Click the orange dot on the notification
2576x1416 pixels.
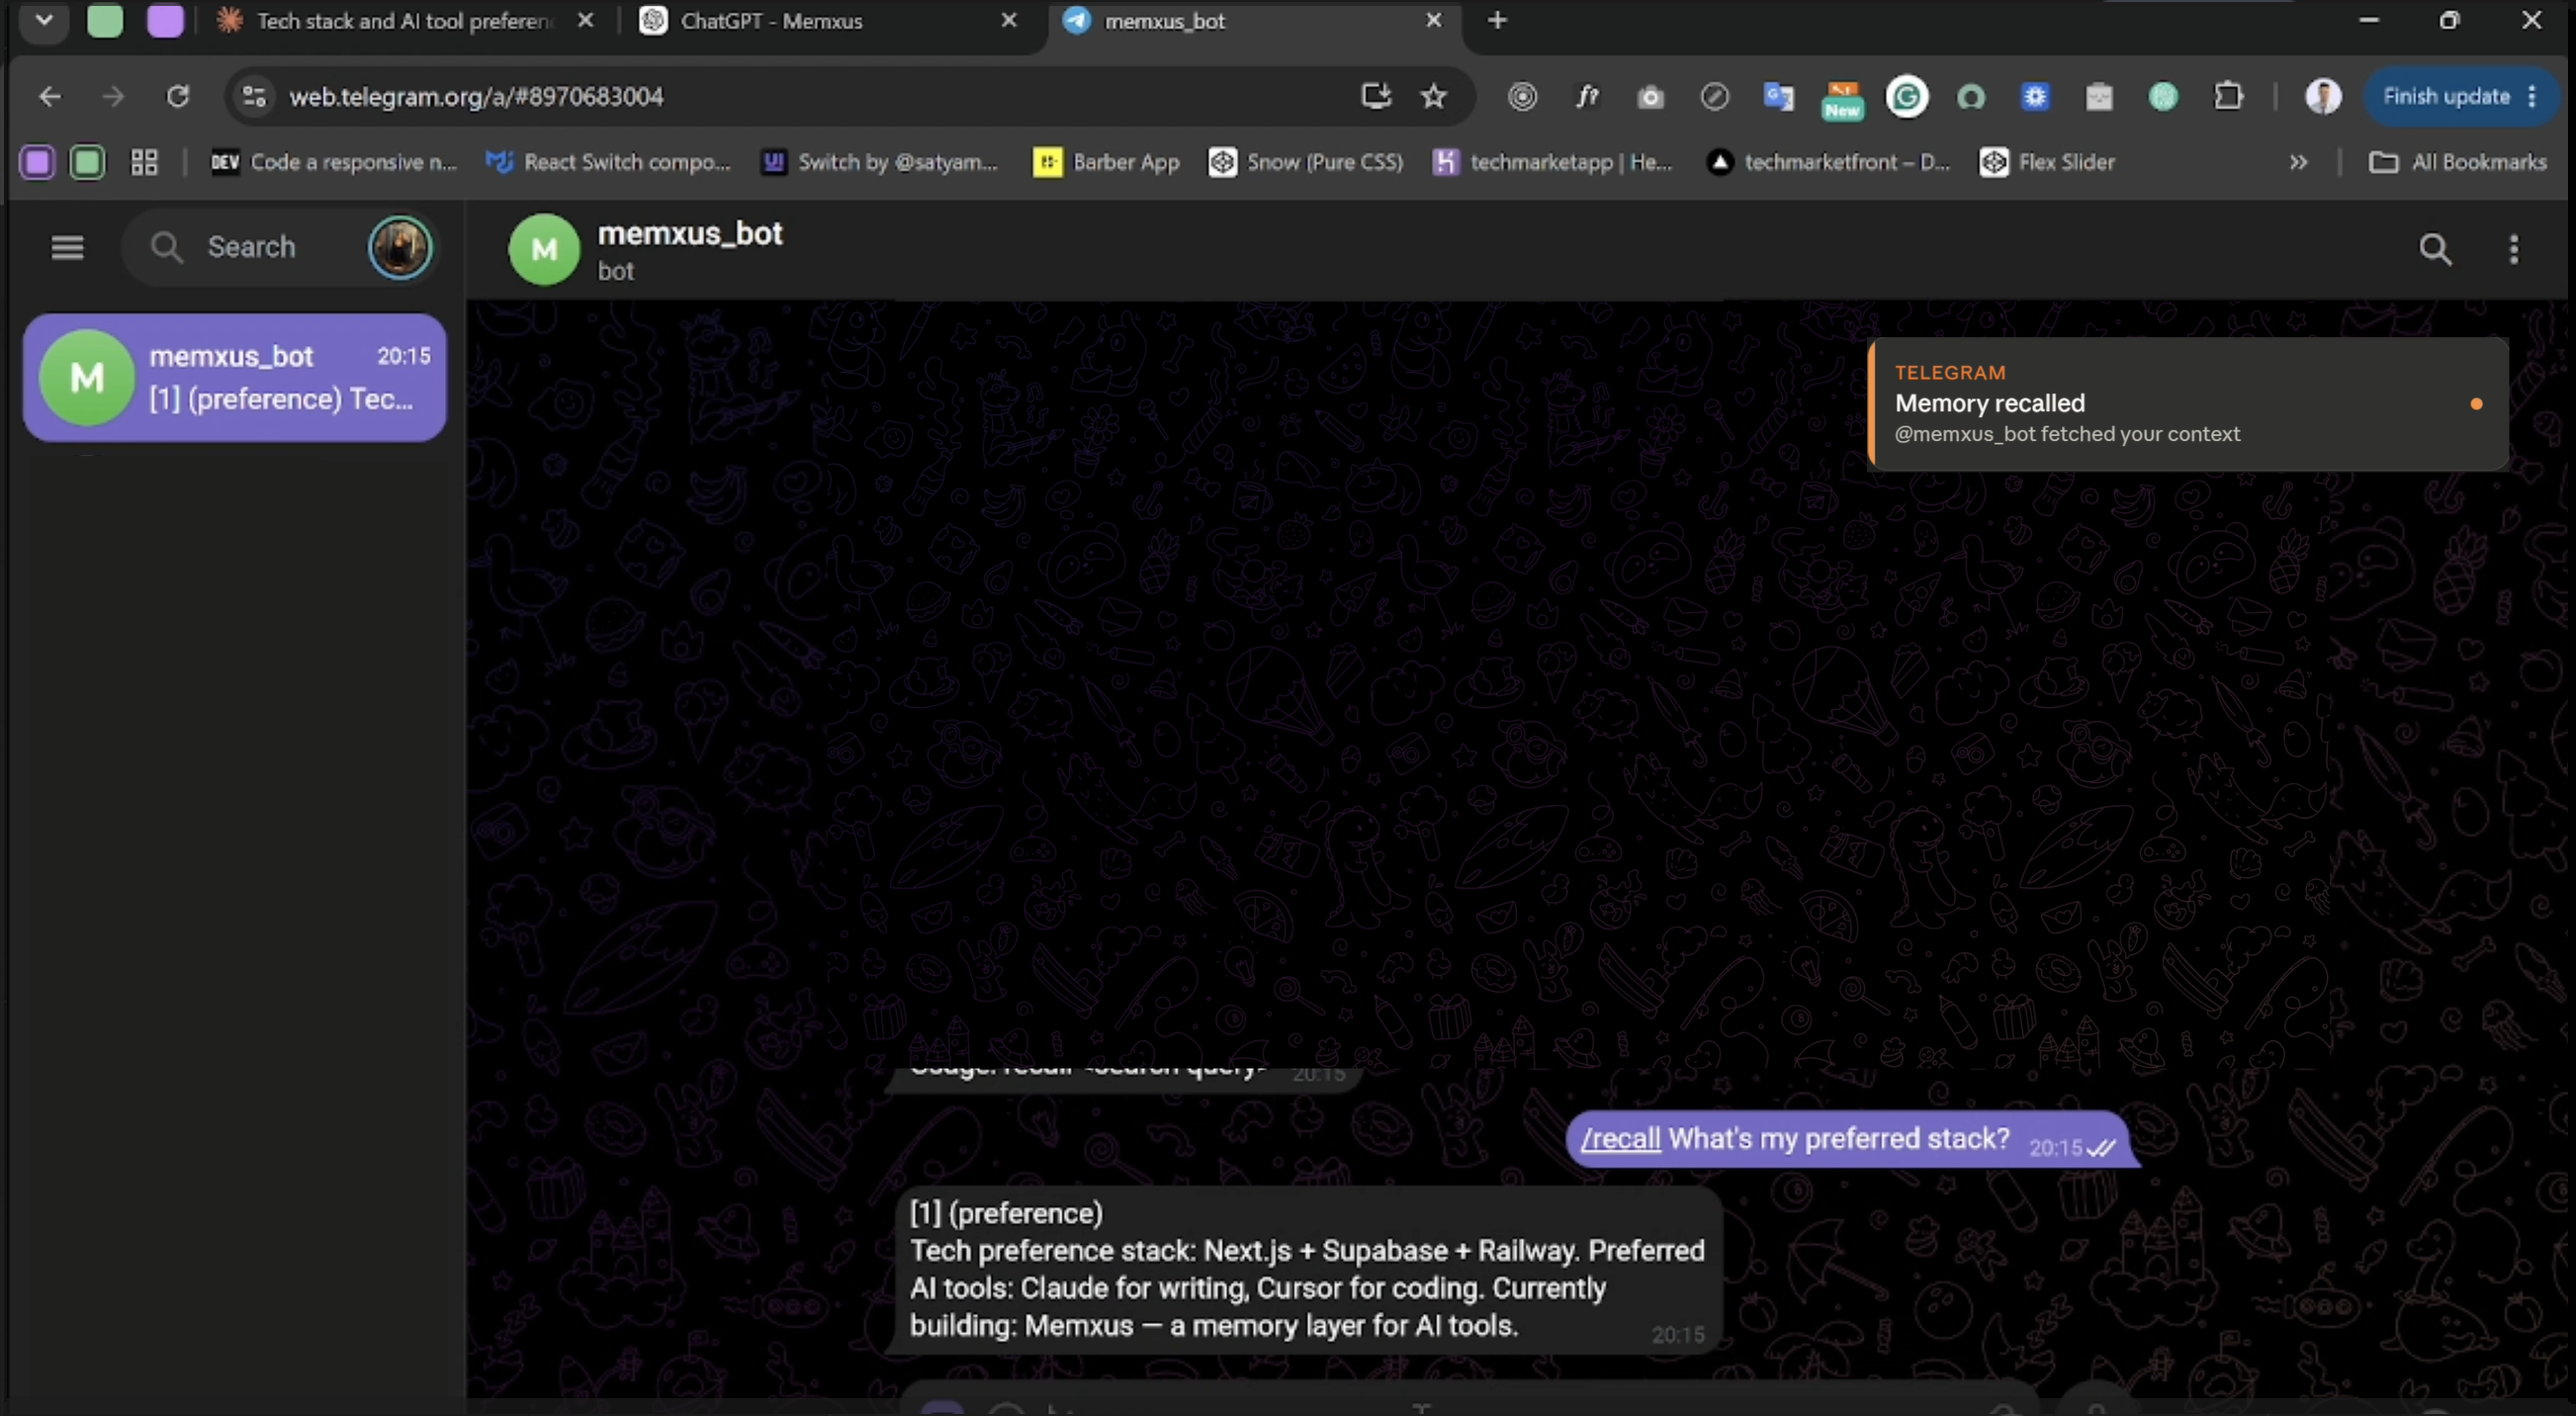tap(2476, 404)
